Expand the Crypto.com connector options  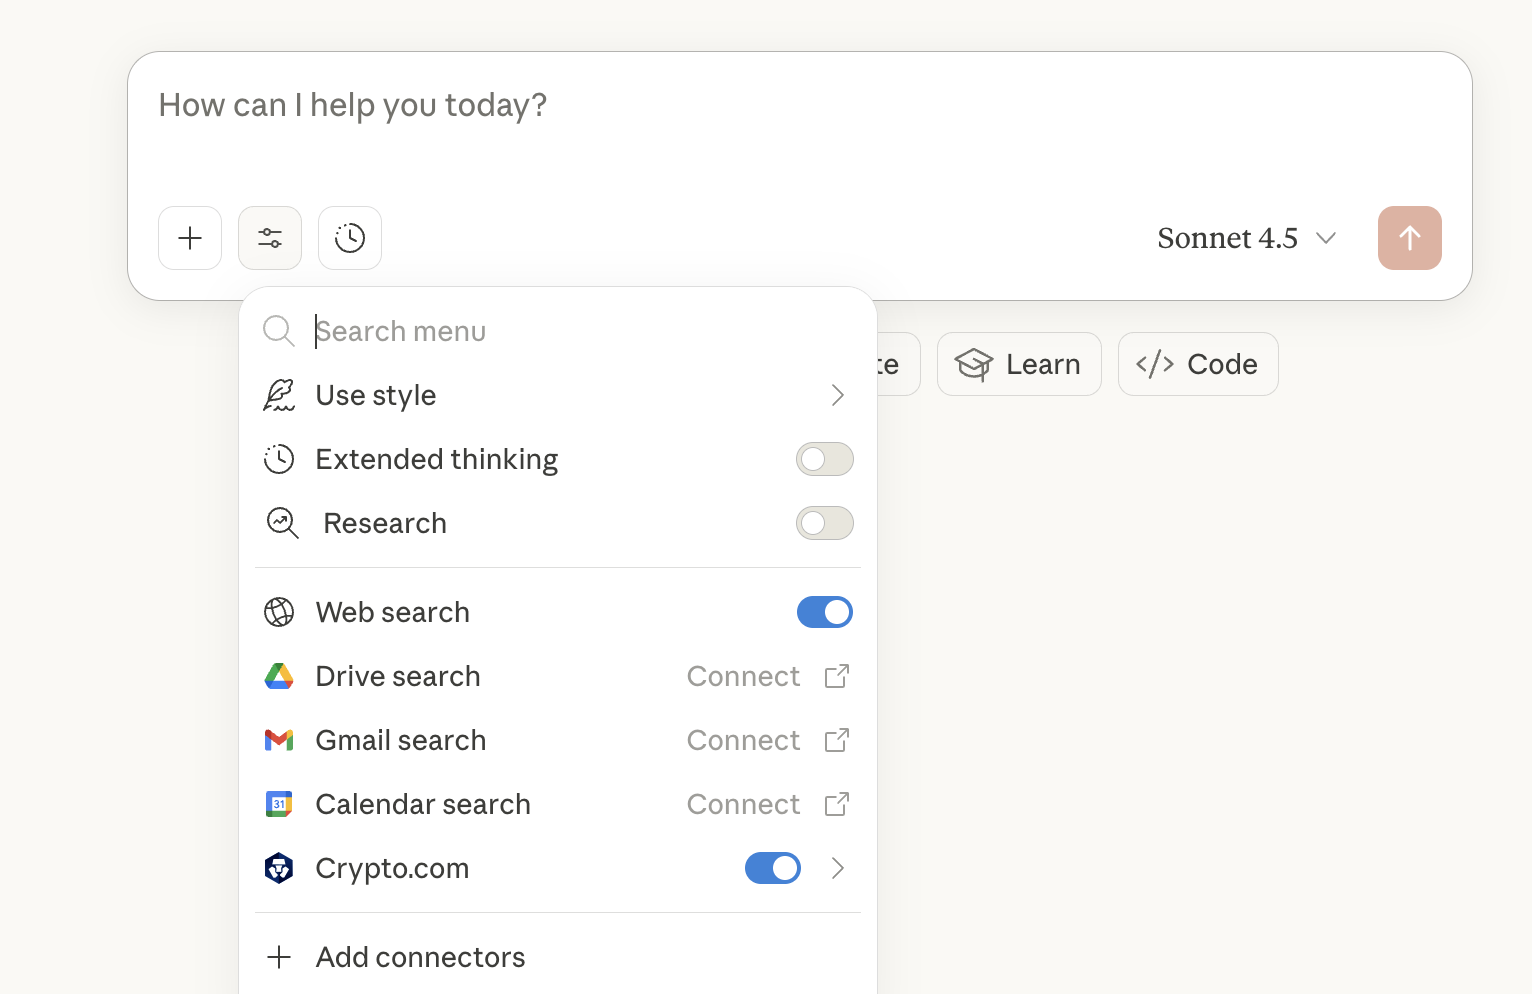pos(838,868)
